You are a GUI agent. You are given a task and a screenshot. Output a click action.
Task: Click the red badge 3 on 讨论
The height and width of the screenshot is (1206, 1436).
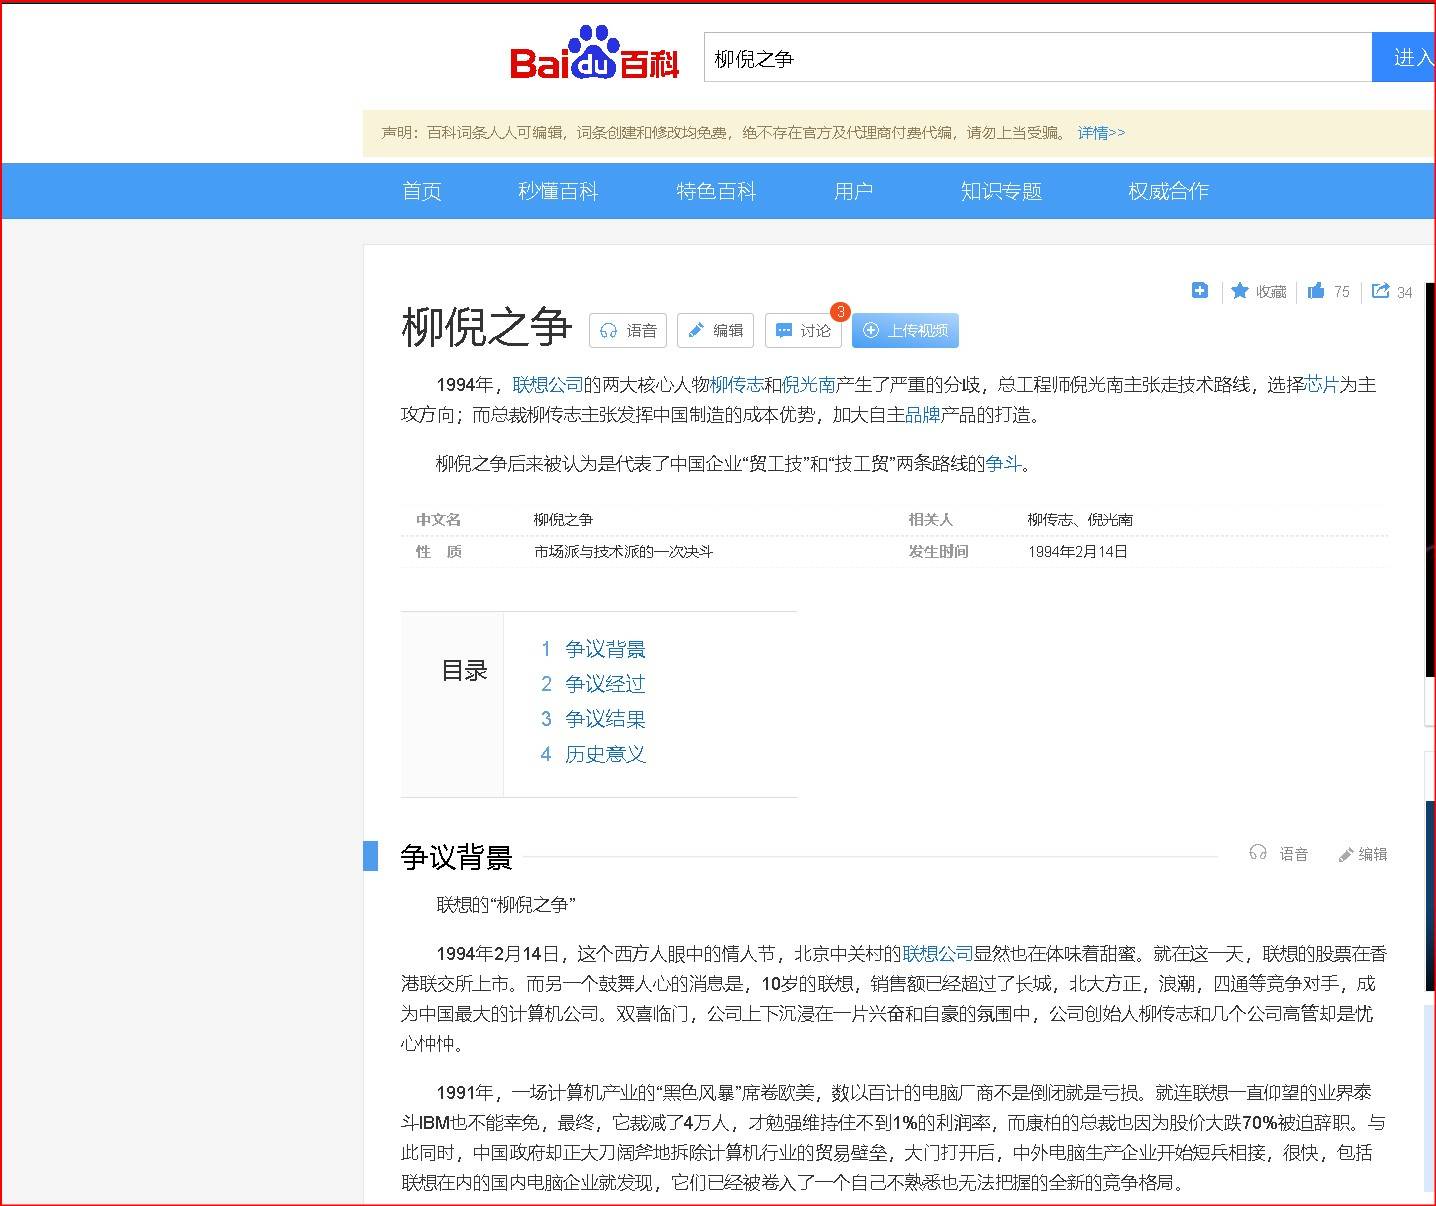(x=840, y=311)
